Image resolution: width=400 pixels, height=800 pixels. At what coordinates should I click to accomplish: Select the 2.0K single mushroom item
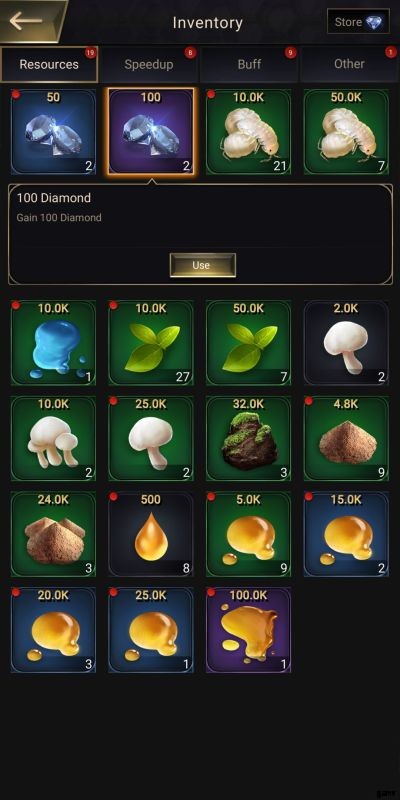(x=346, y=343)
